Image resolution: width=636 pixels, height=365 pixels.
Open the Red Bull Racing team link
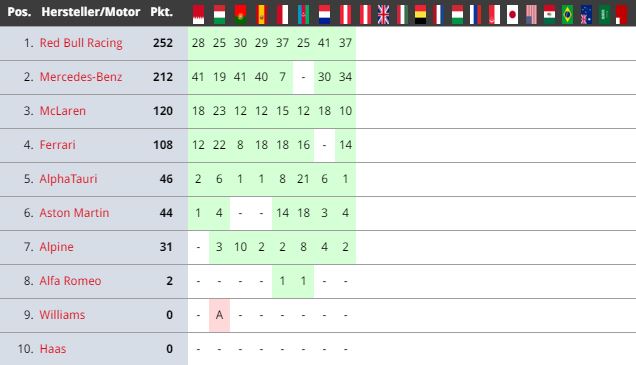(x=81, y=43)
